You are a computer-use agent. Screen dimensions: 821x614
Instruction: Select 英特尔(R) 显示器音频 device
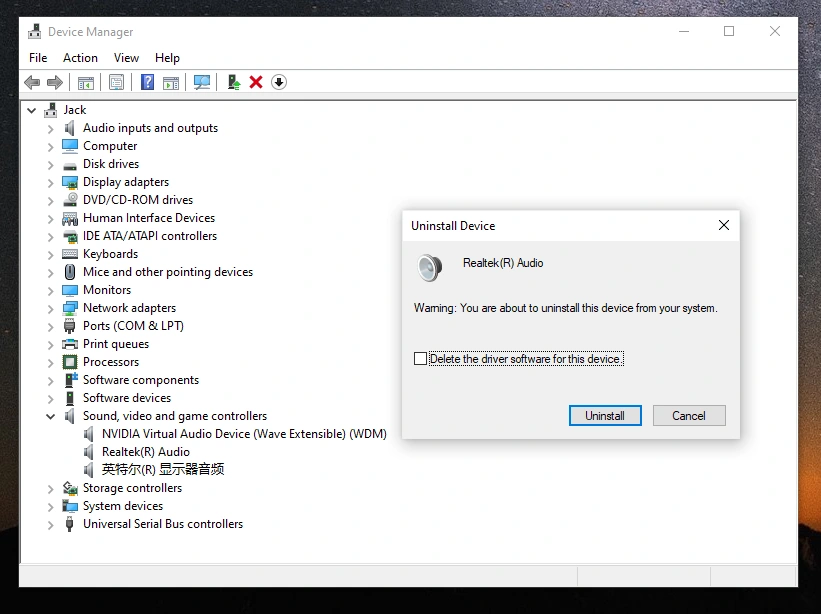(x=163, y=470)
